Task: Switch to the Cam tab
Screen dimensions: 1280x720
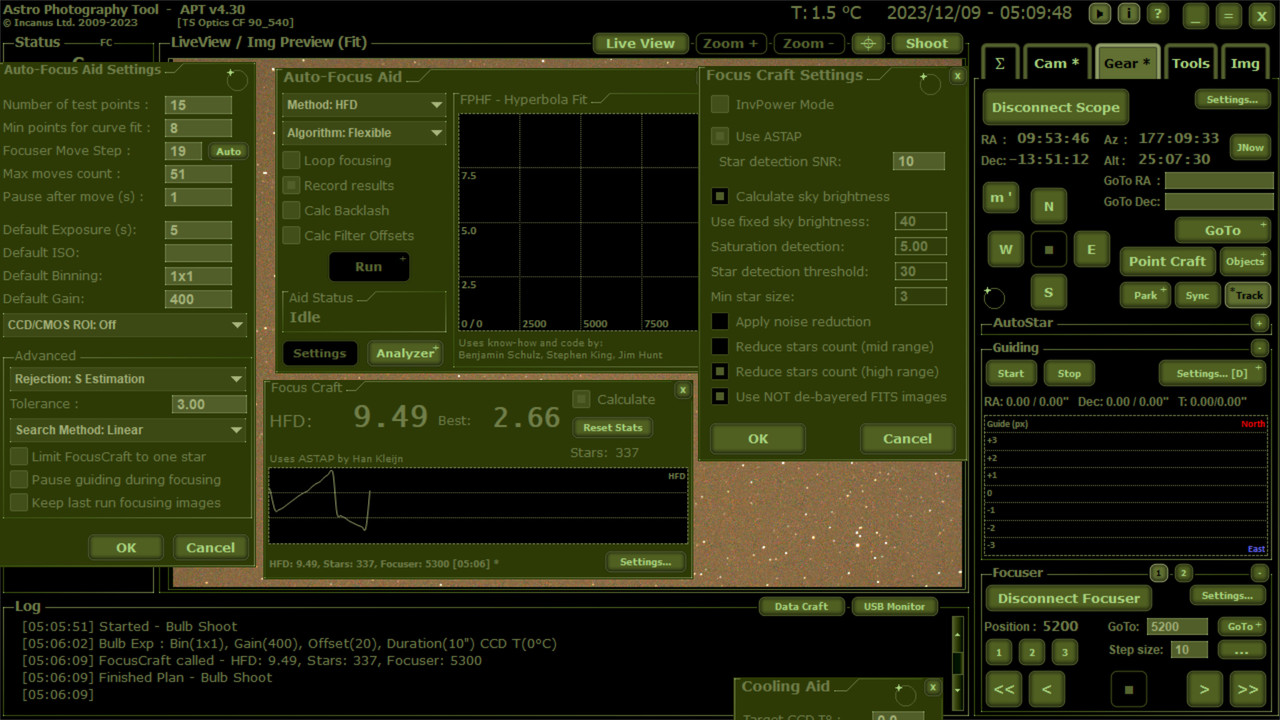Action: 1056,63
